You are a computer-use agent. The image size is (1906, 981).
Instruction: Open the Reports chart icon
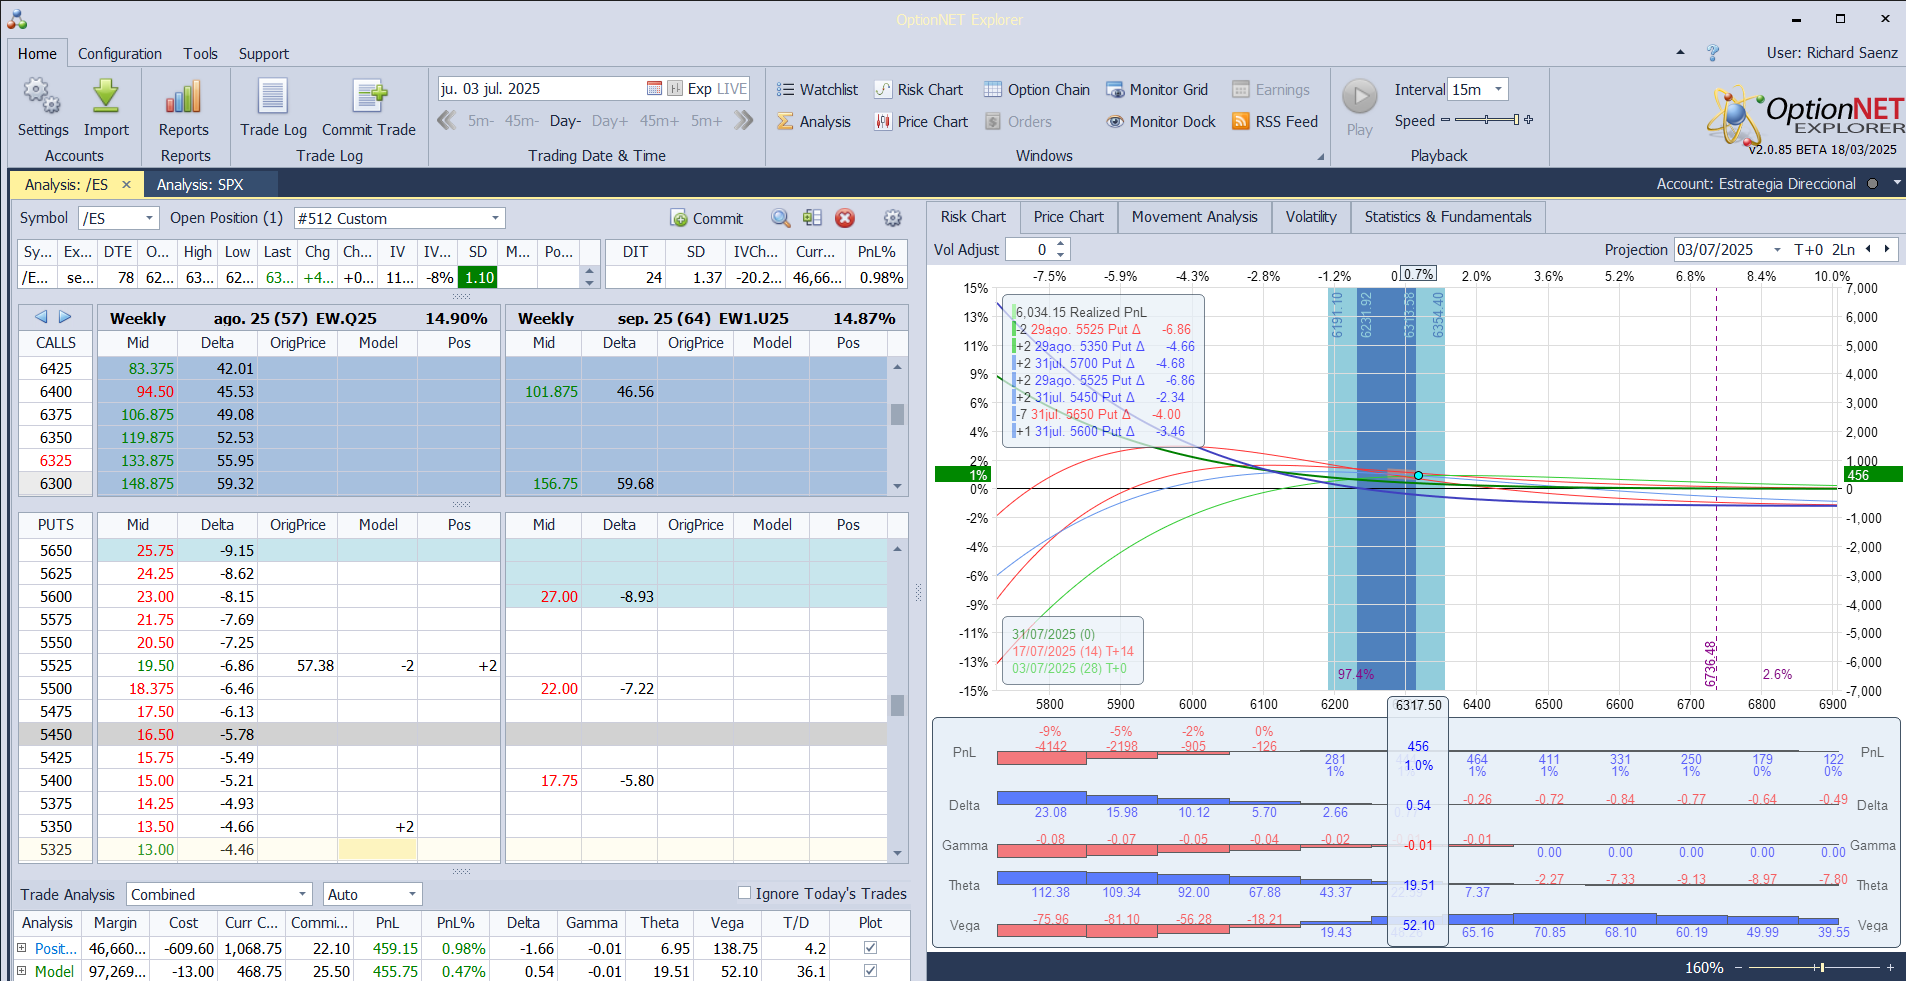[x=184, y=98]
